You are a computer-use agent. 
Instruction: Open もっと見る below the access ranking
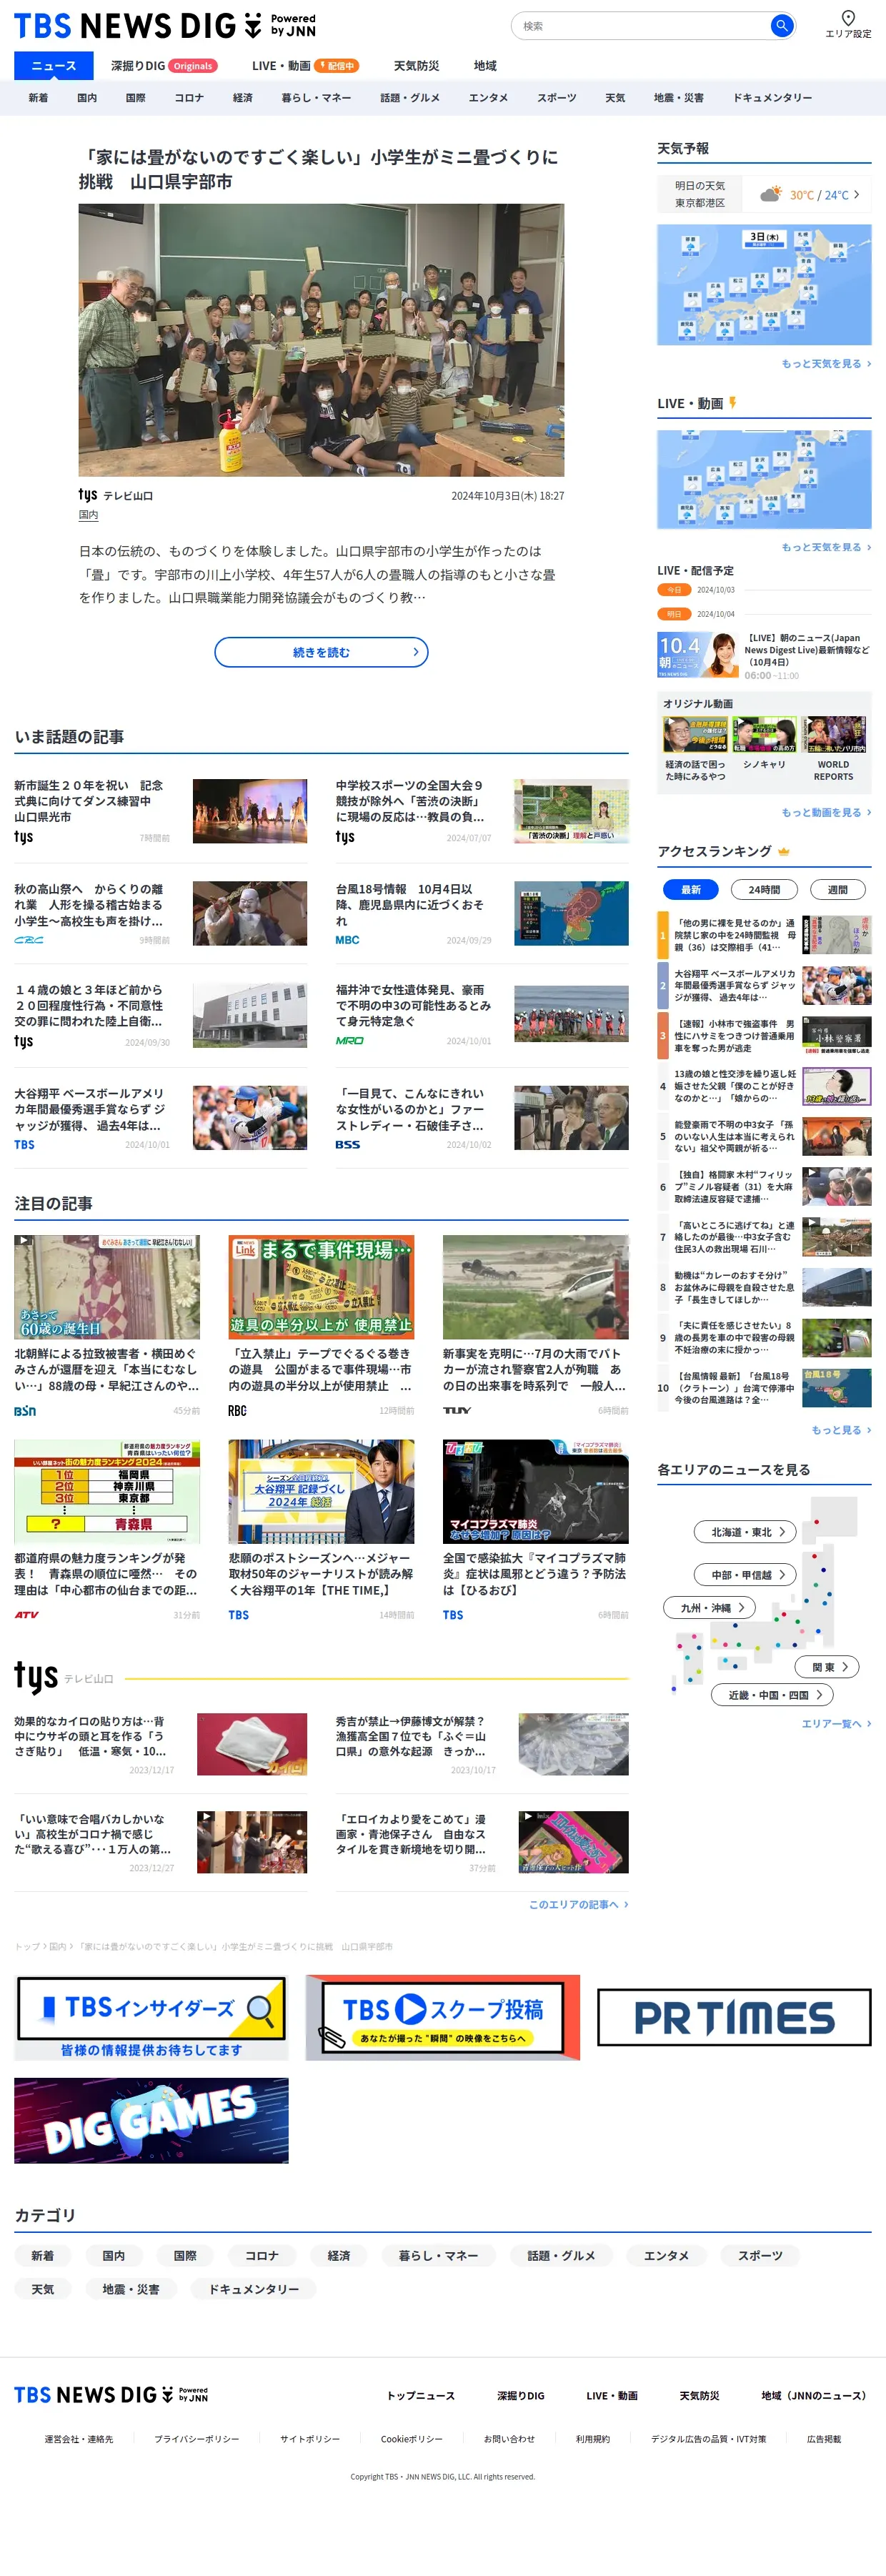[841, 1430]
